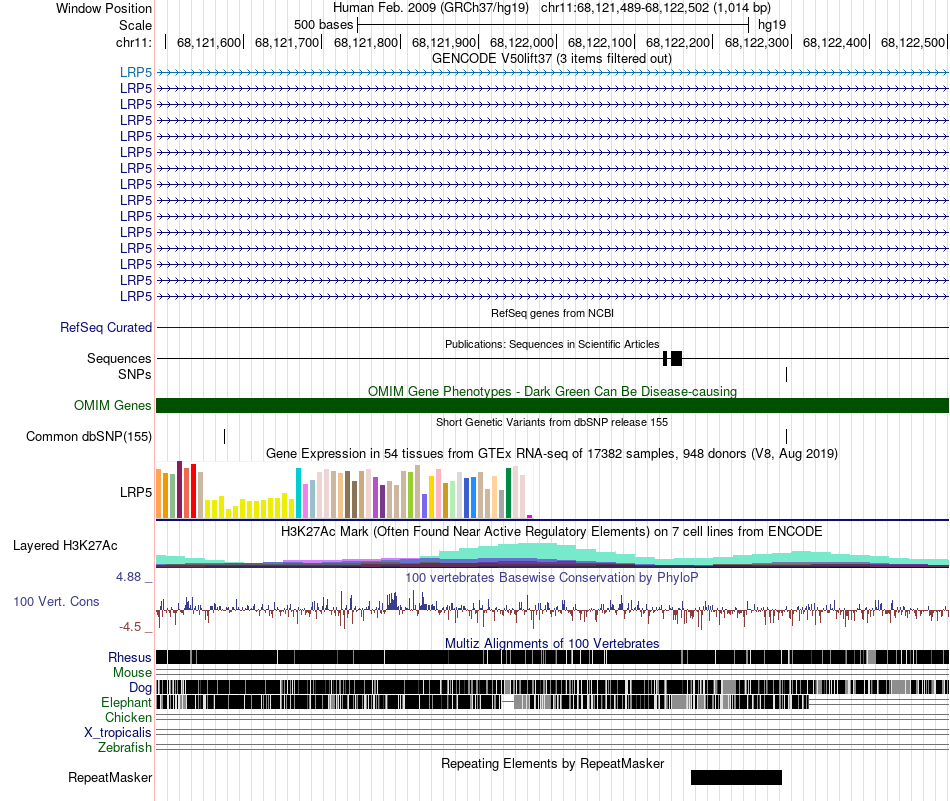The image size is (950, 801).
Task: Click the Layered H3K27Ac track label
Action: click(65, 545)
